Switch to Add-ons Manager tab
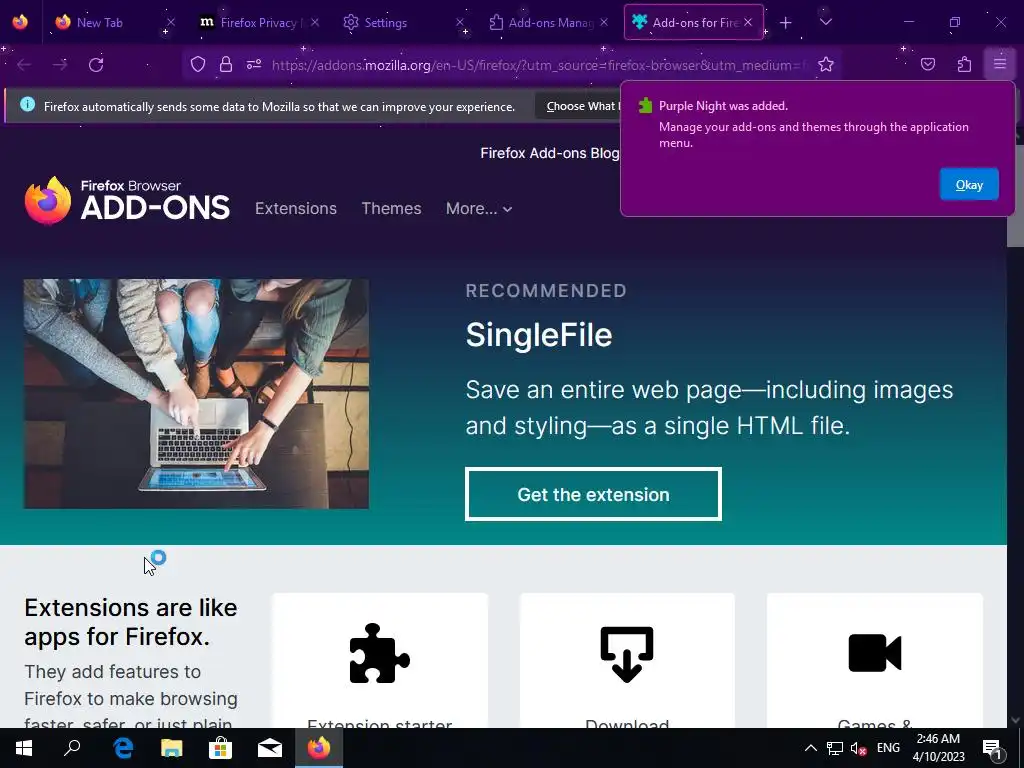The width and height of the screenshot is (1024, 768). click(x=549, y=22)
